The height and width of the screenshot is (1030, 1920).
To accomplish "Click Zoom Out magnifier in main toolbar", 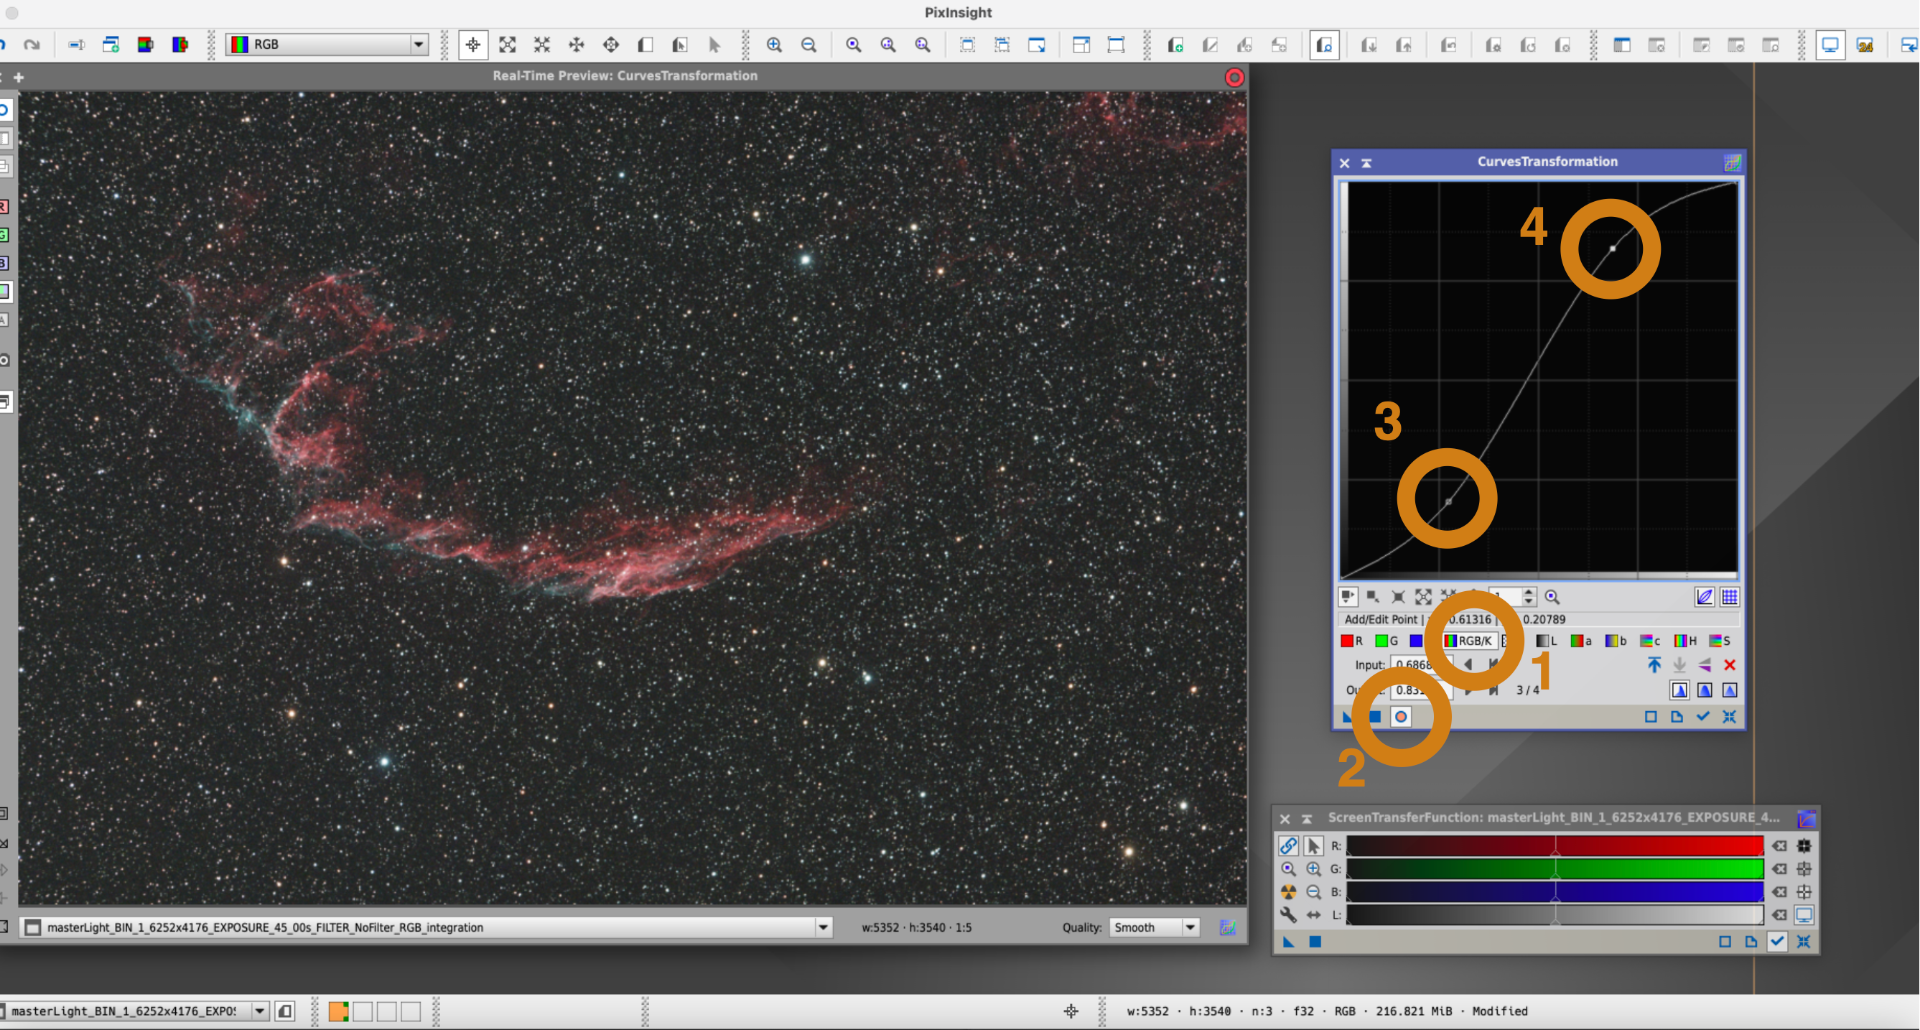I will (x=809, y=45).
